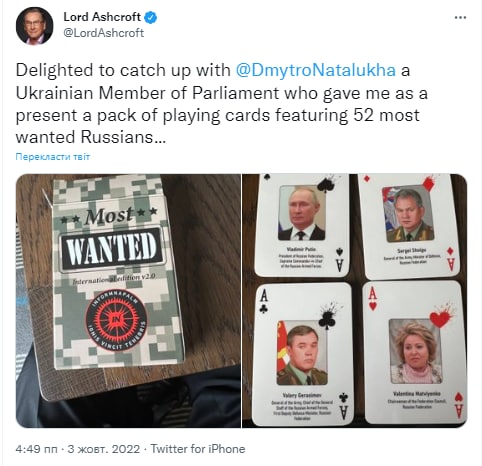Click the black splattered club icon on card
This screenshot has width=482, height=466.
click(329, 317)
